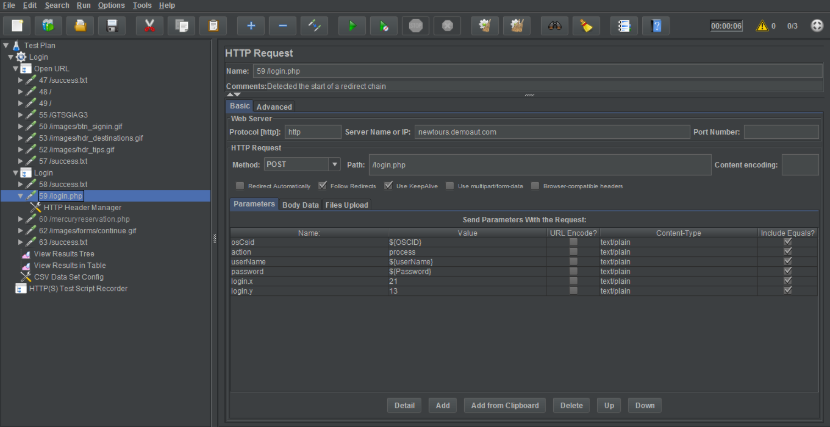
Task: Uncheck the Use KeepAlive checkbox
Action: pos(388,186)
